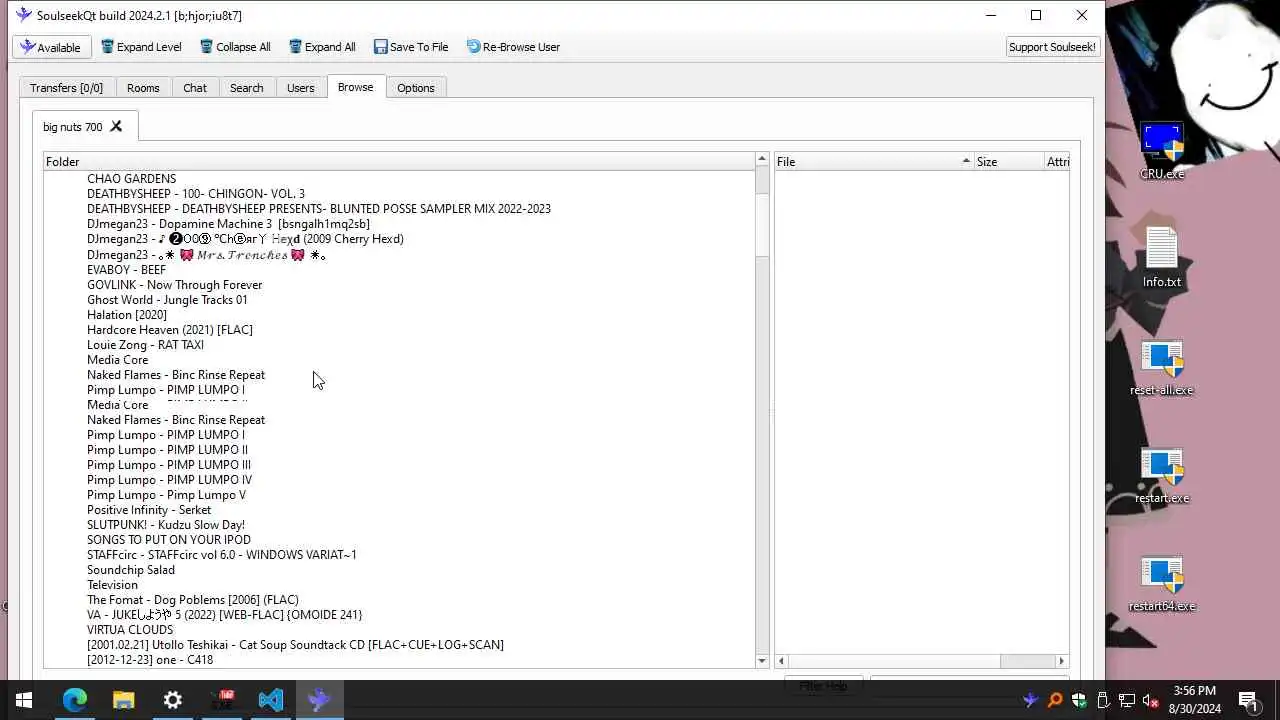Click the Available status button

pos(52,47)
